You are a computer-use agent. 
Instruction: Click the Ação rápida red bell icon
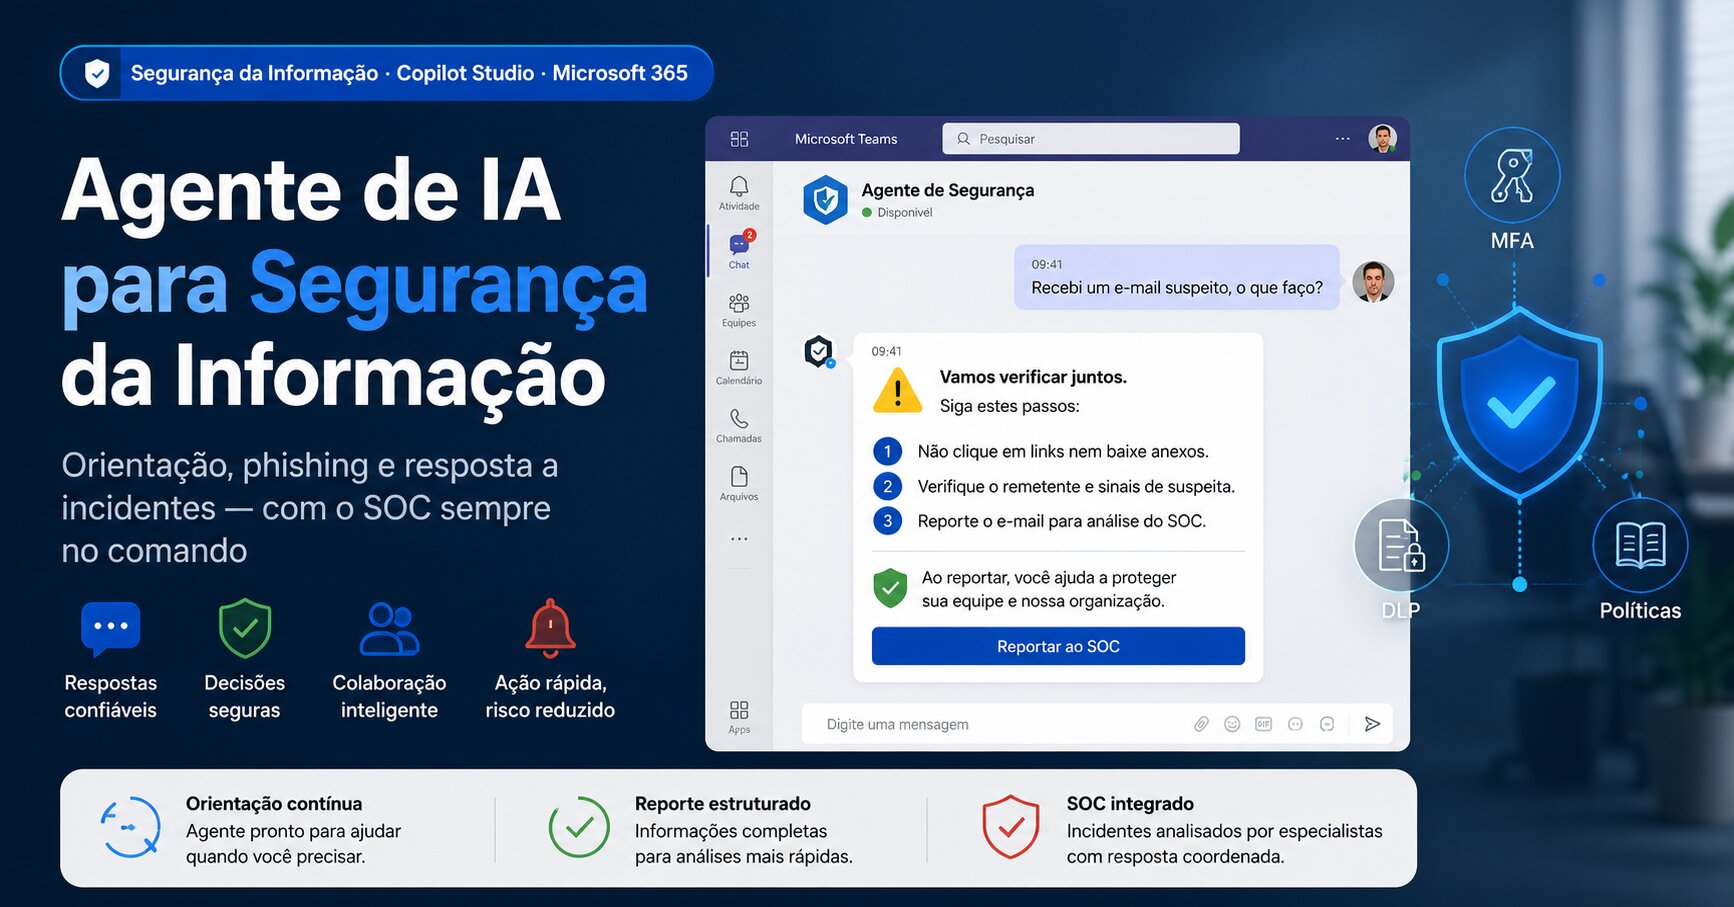[550, 628]
